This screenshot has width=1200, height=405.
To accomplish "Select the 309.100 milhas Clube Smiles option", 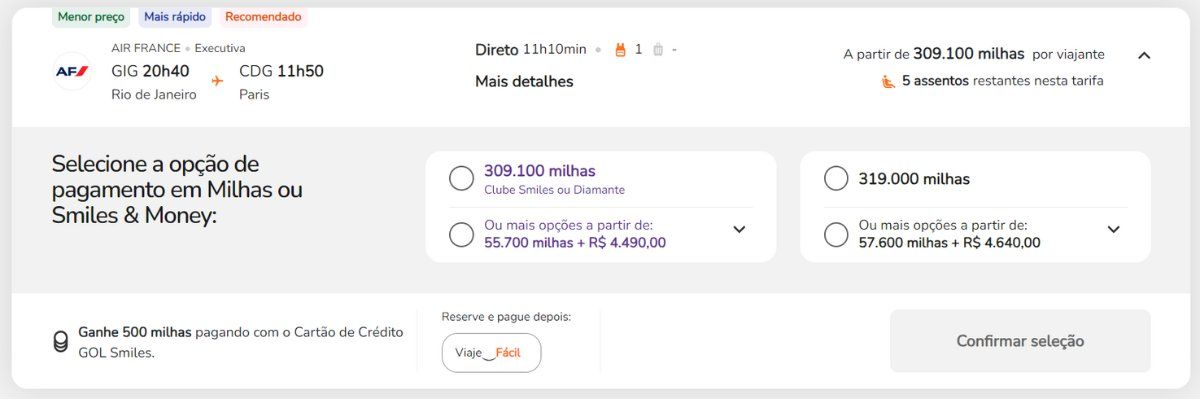I will point(461,178).
